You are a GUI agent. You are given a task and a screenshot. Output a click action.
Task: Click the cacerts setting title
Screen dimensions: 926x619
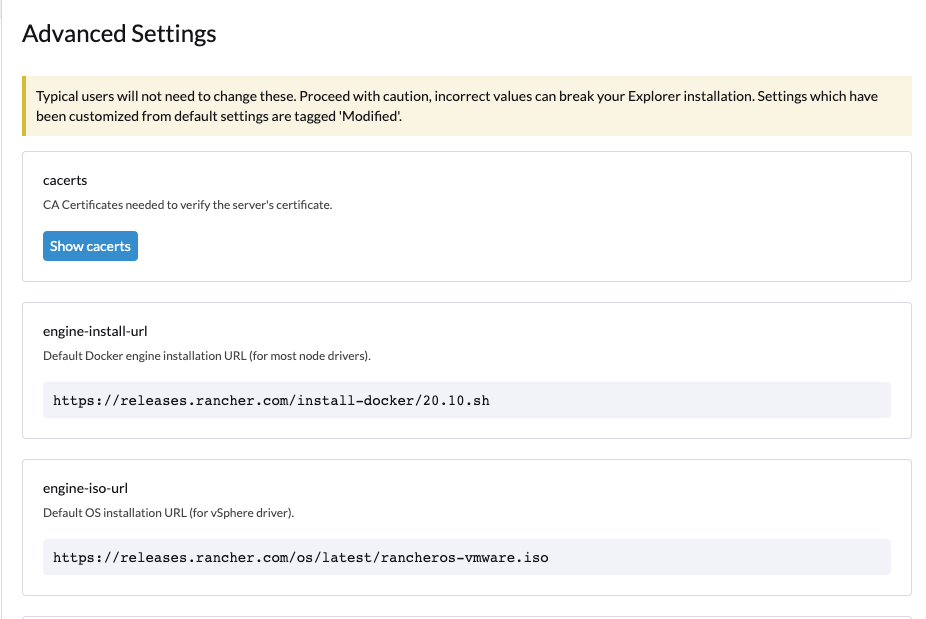pyautogui.click(x=65, y=180)
